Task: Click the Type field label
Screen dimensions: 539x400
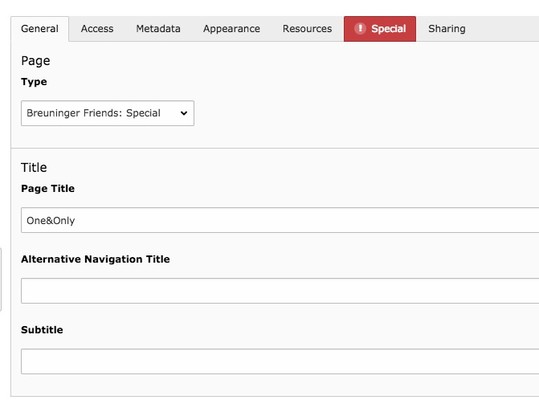Action: point(34,82)
